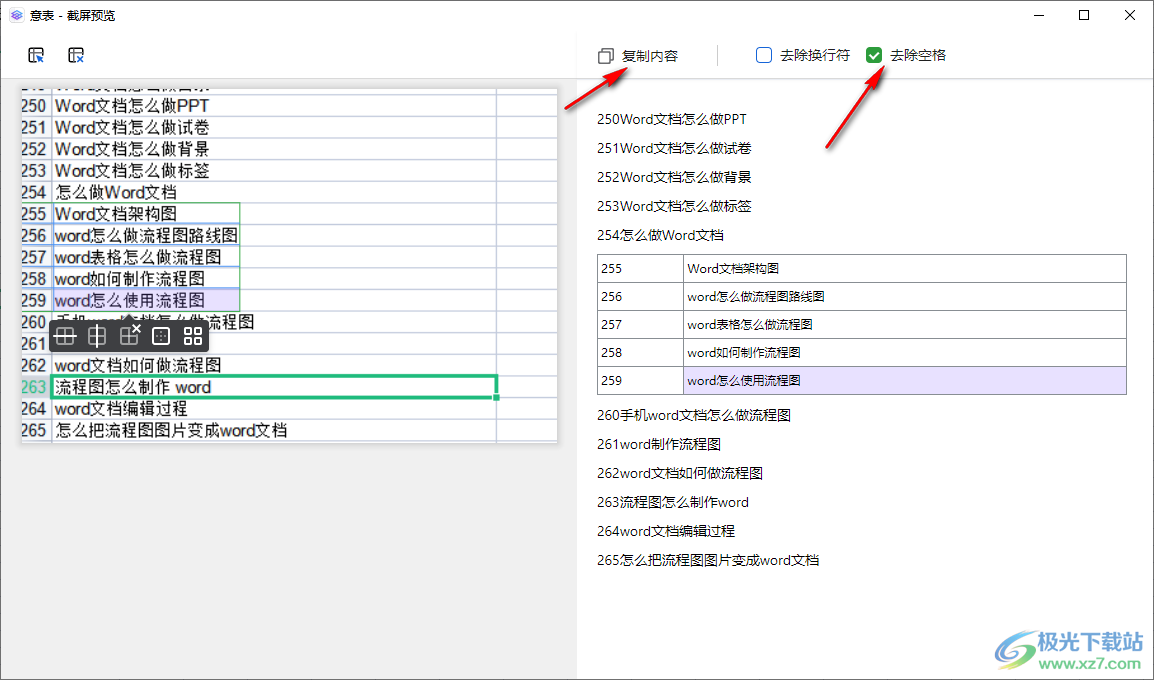The width and height of the screenshot is (1154, 680).
Task: Select result table cell word表格怎么做流程图
Action: (x=905, y=325)
